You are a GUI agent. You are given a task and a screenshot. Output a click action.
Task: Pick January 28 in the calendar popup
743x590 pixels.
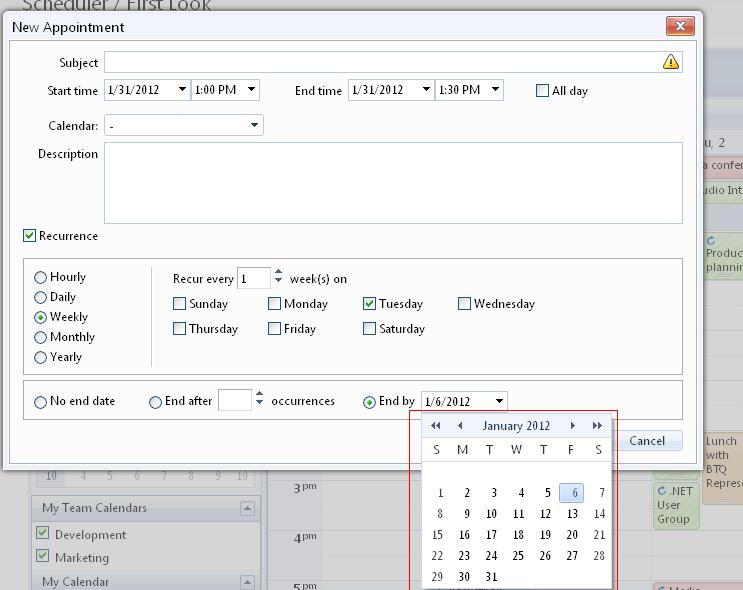coord(599,555)
